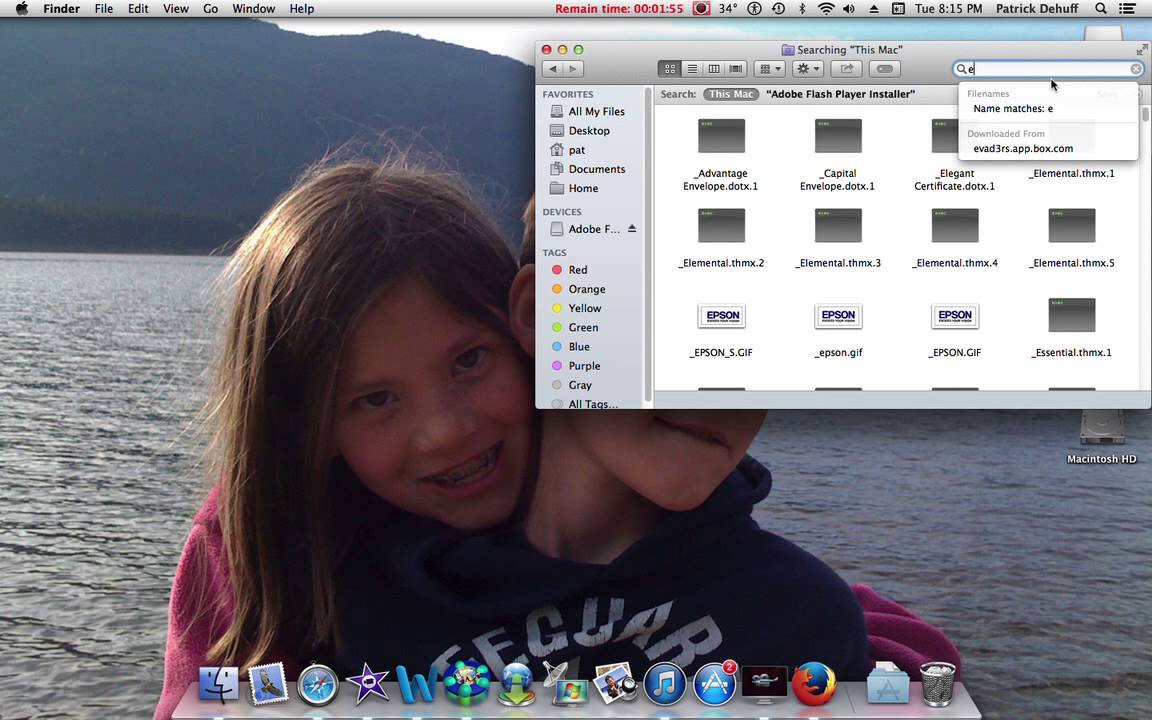The image size is (1152, 720).
Task: Open Desktop in Finder sidebar
Action: pyautogui.click(x=588, y=131)
